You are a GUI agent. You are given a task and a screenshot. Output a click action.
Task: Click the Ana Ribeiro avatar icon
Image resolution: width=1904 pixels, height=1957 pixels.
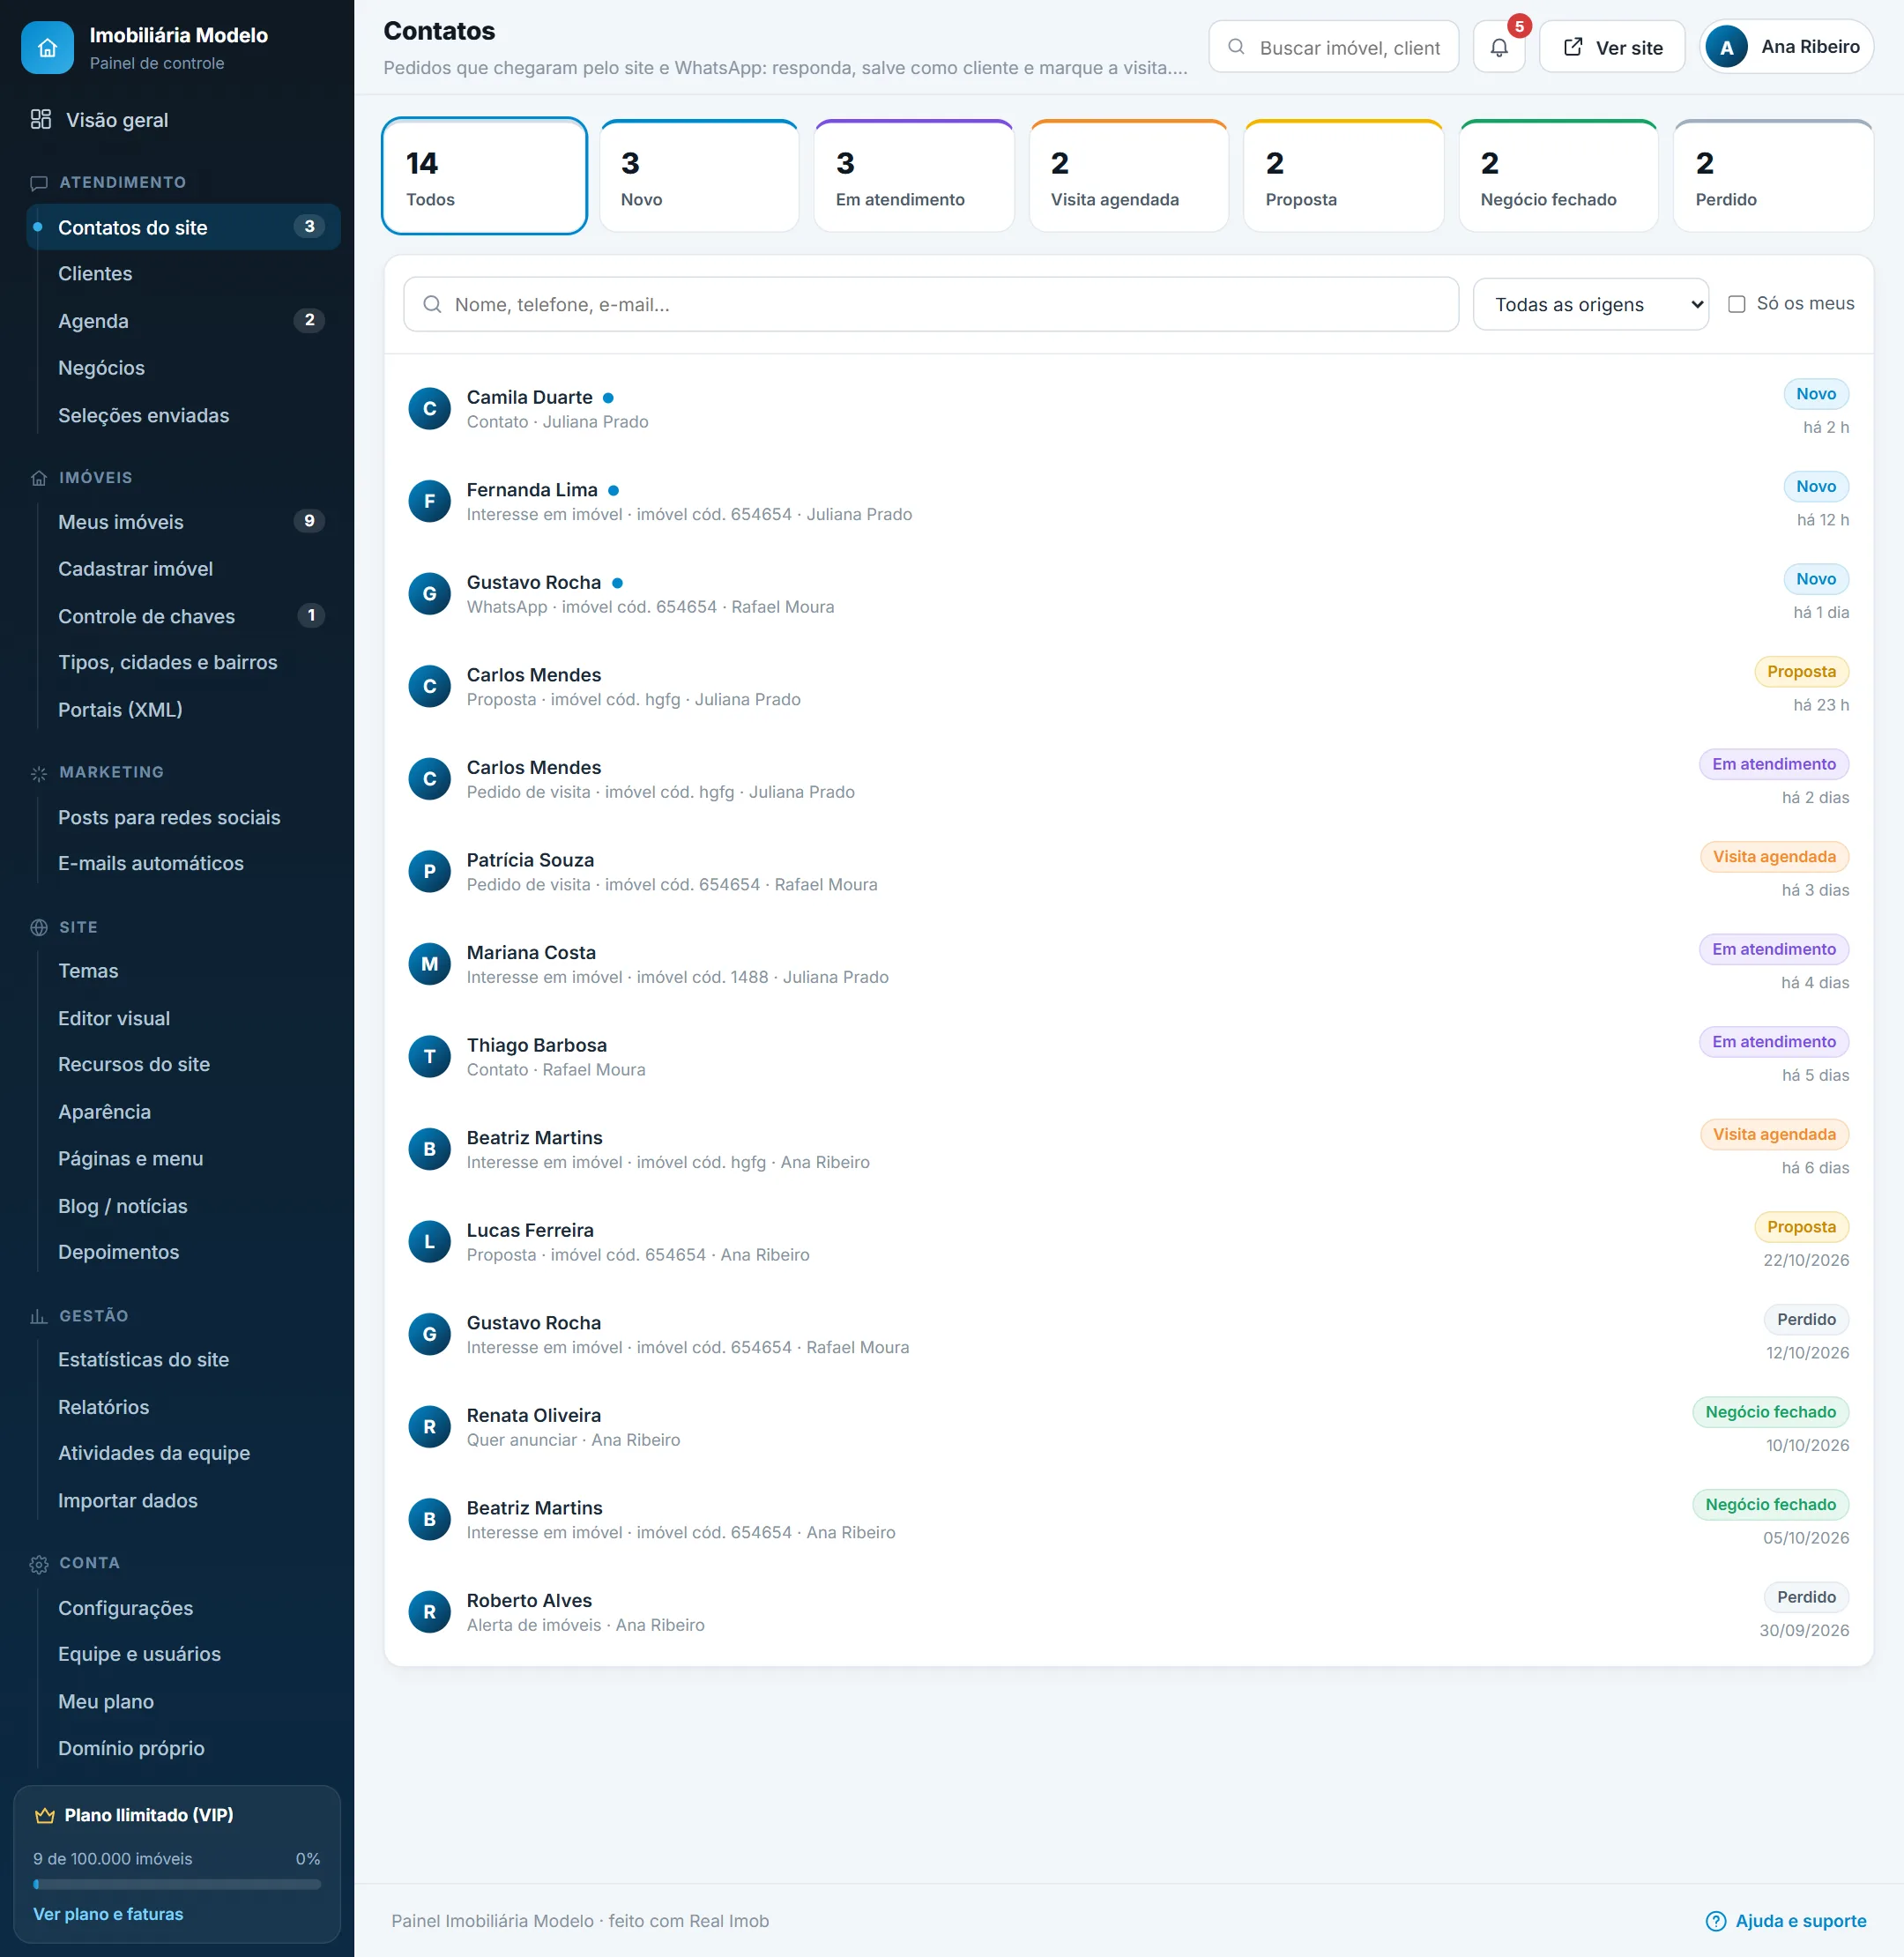(1726, 47)
